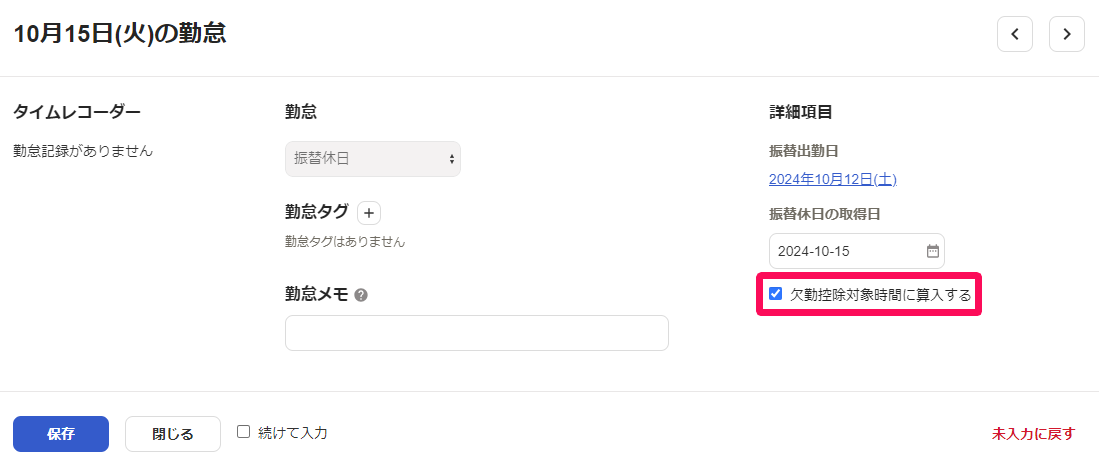Open the 振替休日の取得日 date field 2024-10-15
The image size is (1099, 467).
click(x=856, y=251)
